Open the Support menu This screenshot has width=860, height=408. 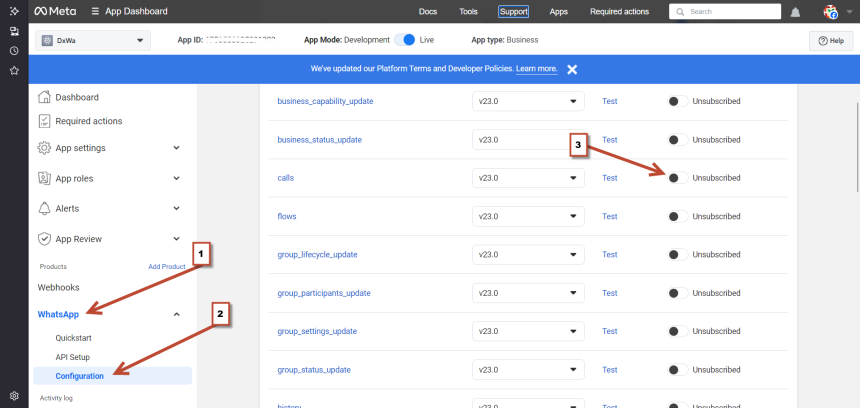coord(513,12)
